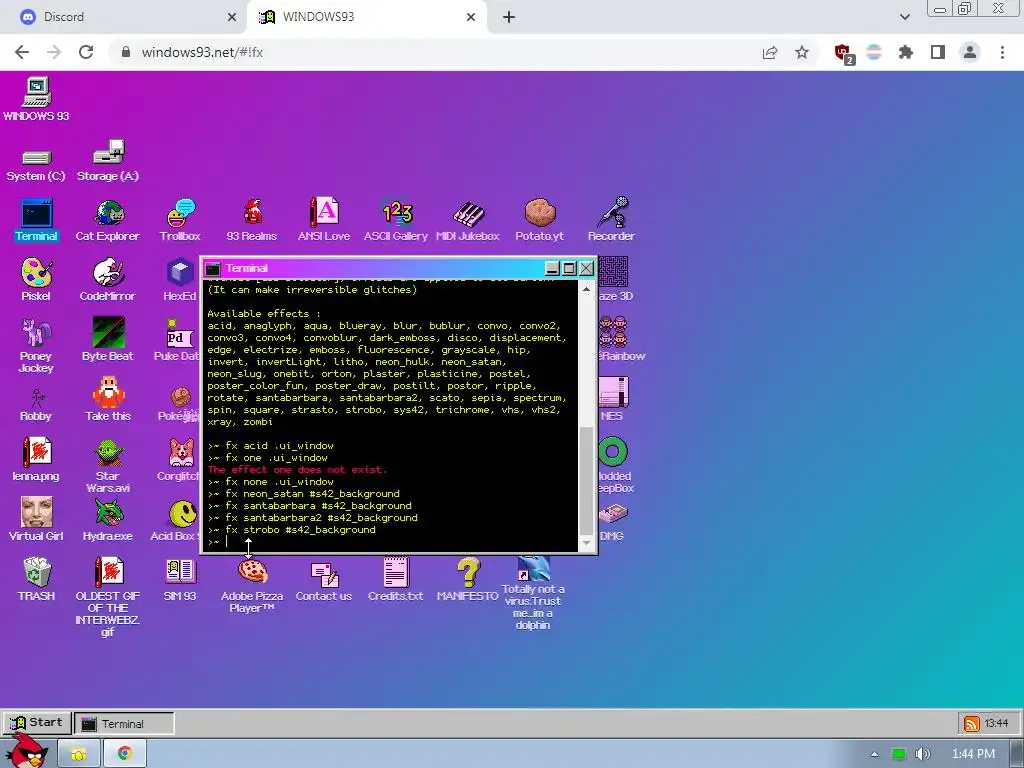1024x768 pixels.
Task: Select the Terminal desktop icon
Action: click(37, 220)
